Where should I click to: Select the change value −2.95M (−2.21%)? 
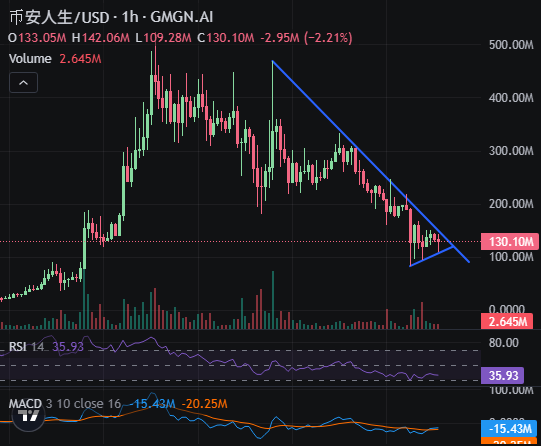pyautogui.click(x=306, y=38)
